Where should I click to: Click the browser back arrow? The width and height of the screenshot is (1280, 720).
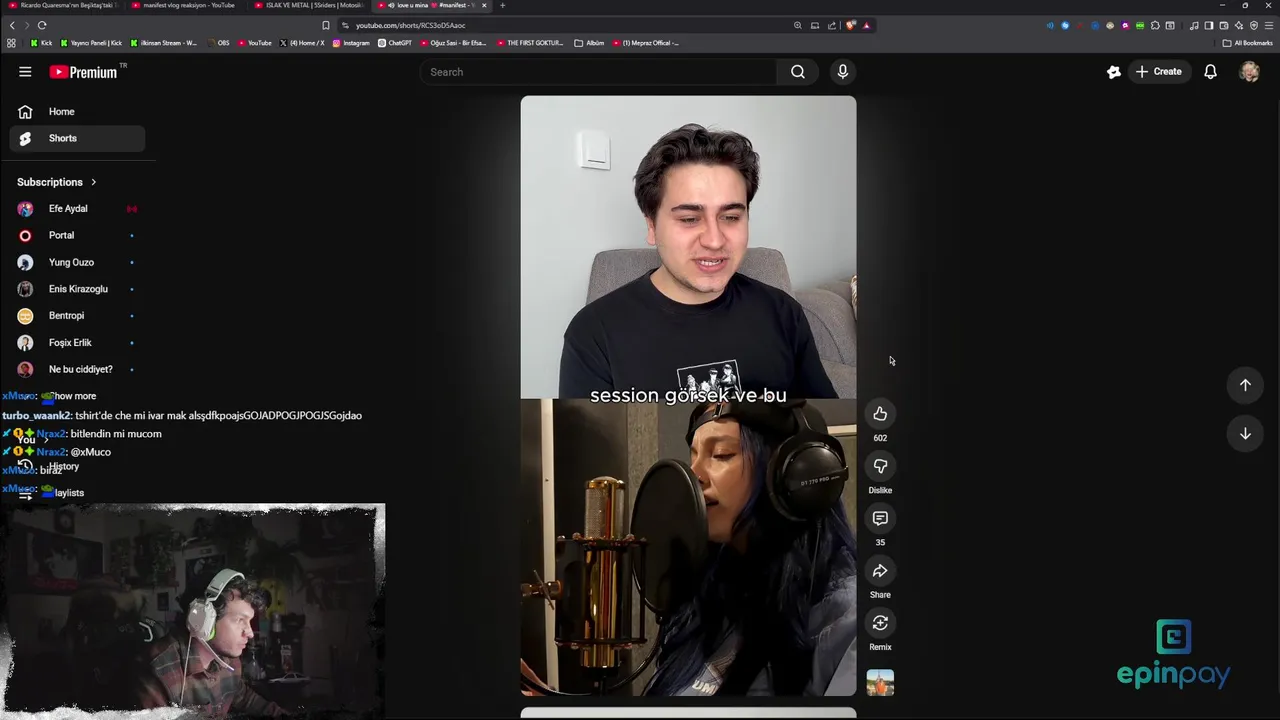(x=12, y=25)
